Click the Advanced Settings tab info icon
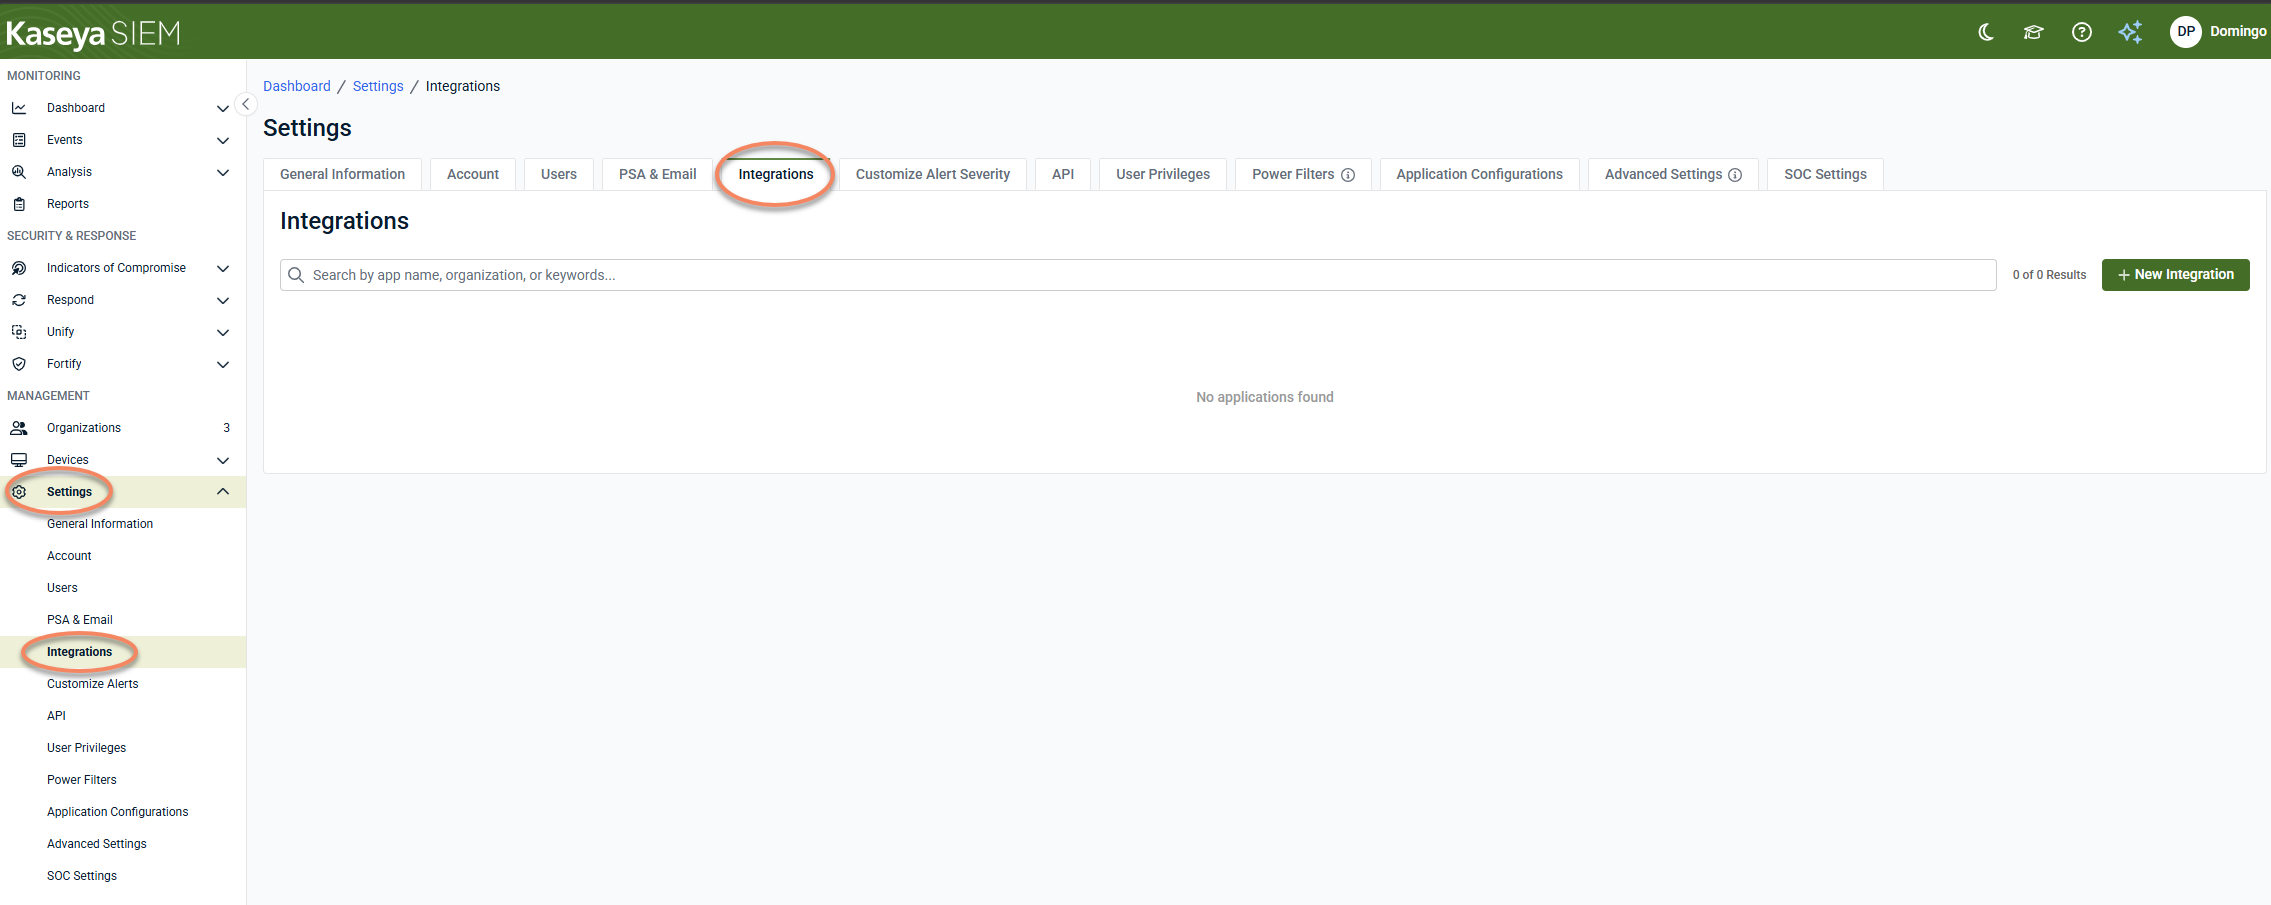Image resolution: width=2271 pixels, height=905 pixels. click(1735, 175)
